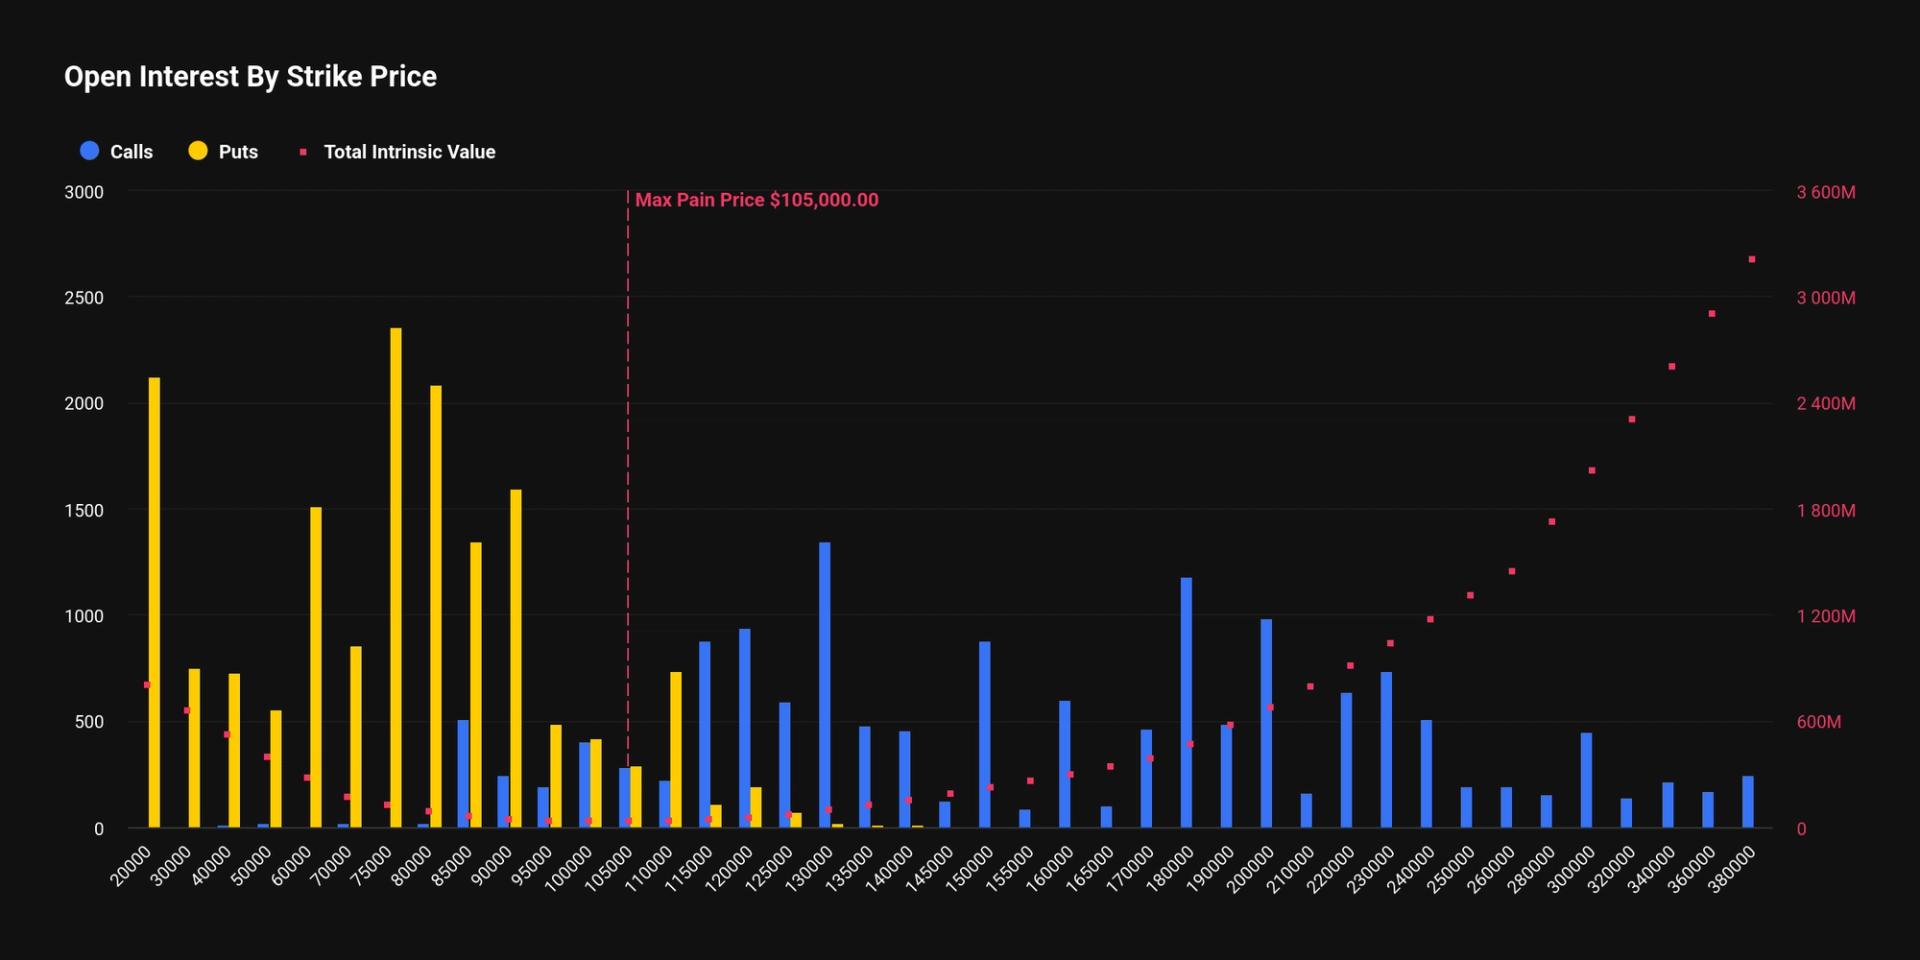
Task: Click the highest red intrinsic value marker at 380000
Action: pyautogui.click(x=1752, y=260)
